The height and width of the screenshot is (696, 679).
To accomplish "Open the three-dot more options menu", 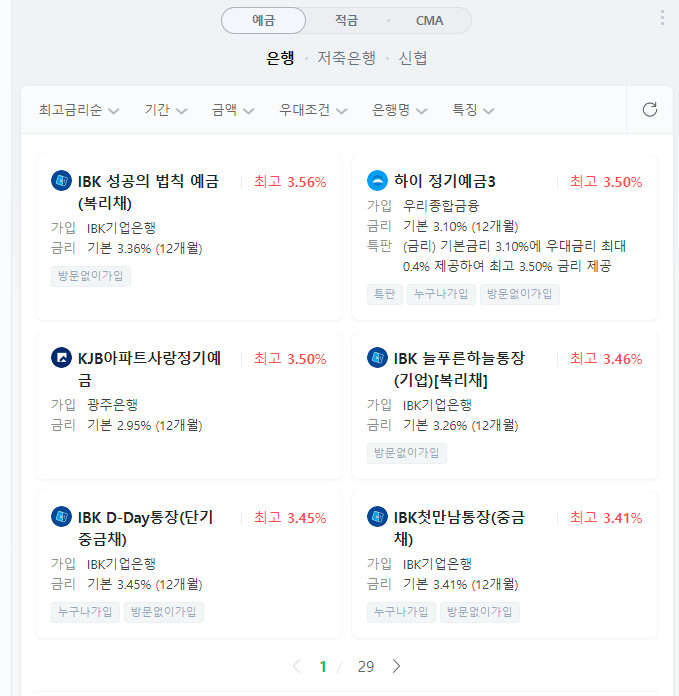I will click(x=662, y=18).
